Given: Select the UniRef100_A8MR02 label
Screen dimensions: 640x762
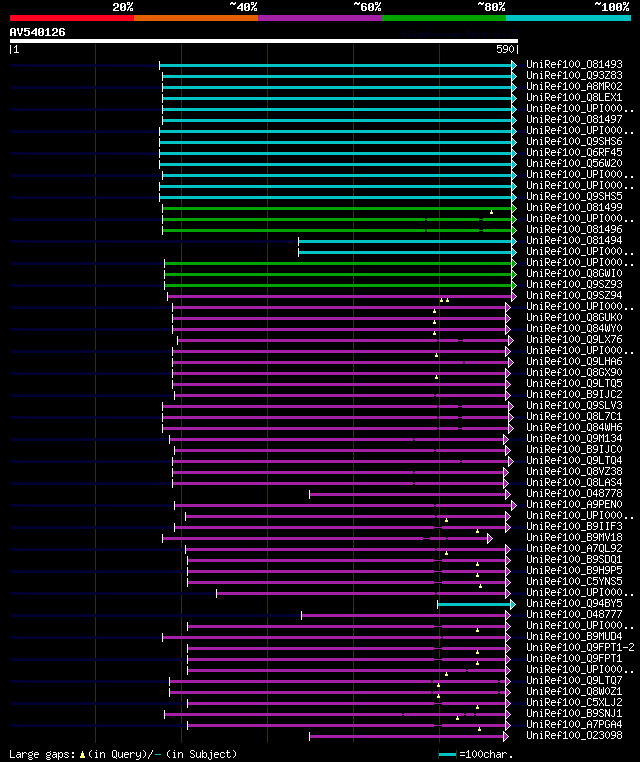Looking at the screenshot, I should point(574,86).
